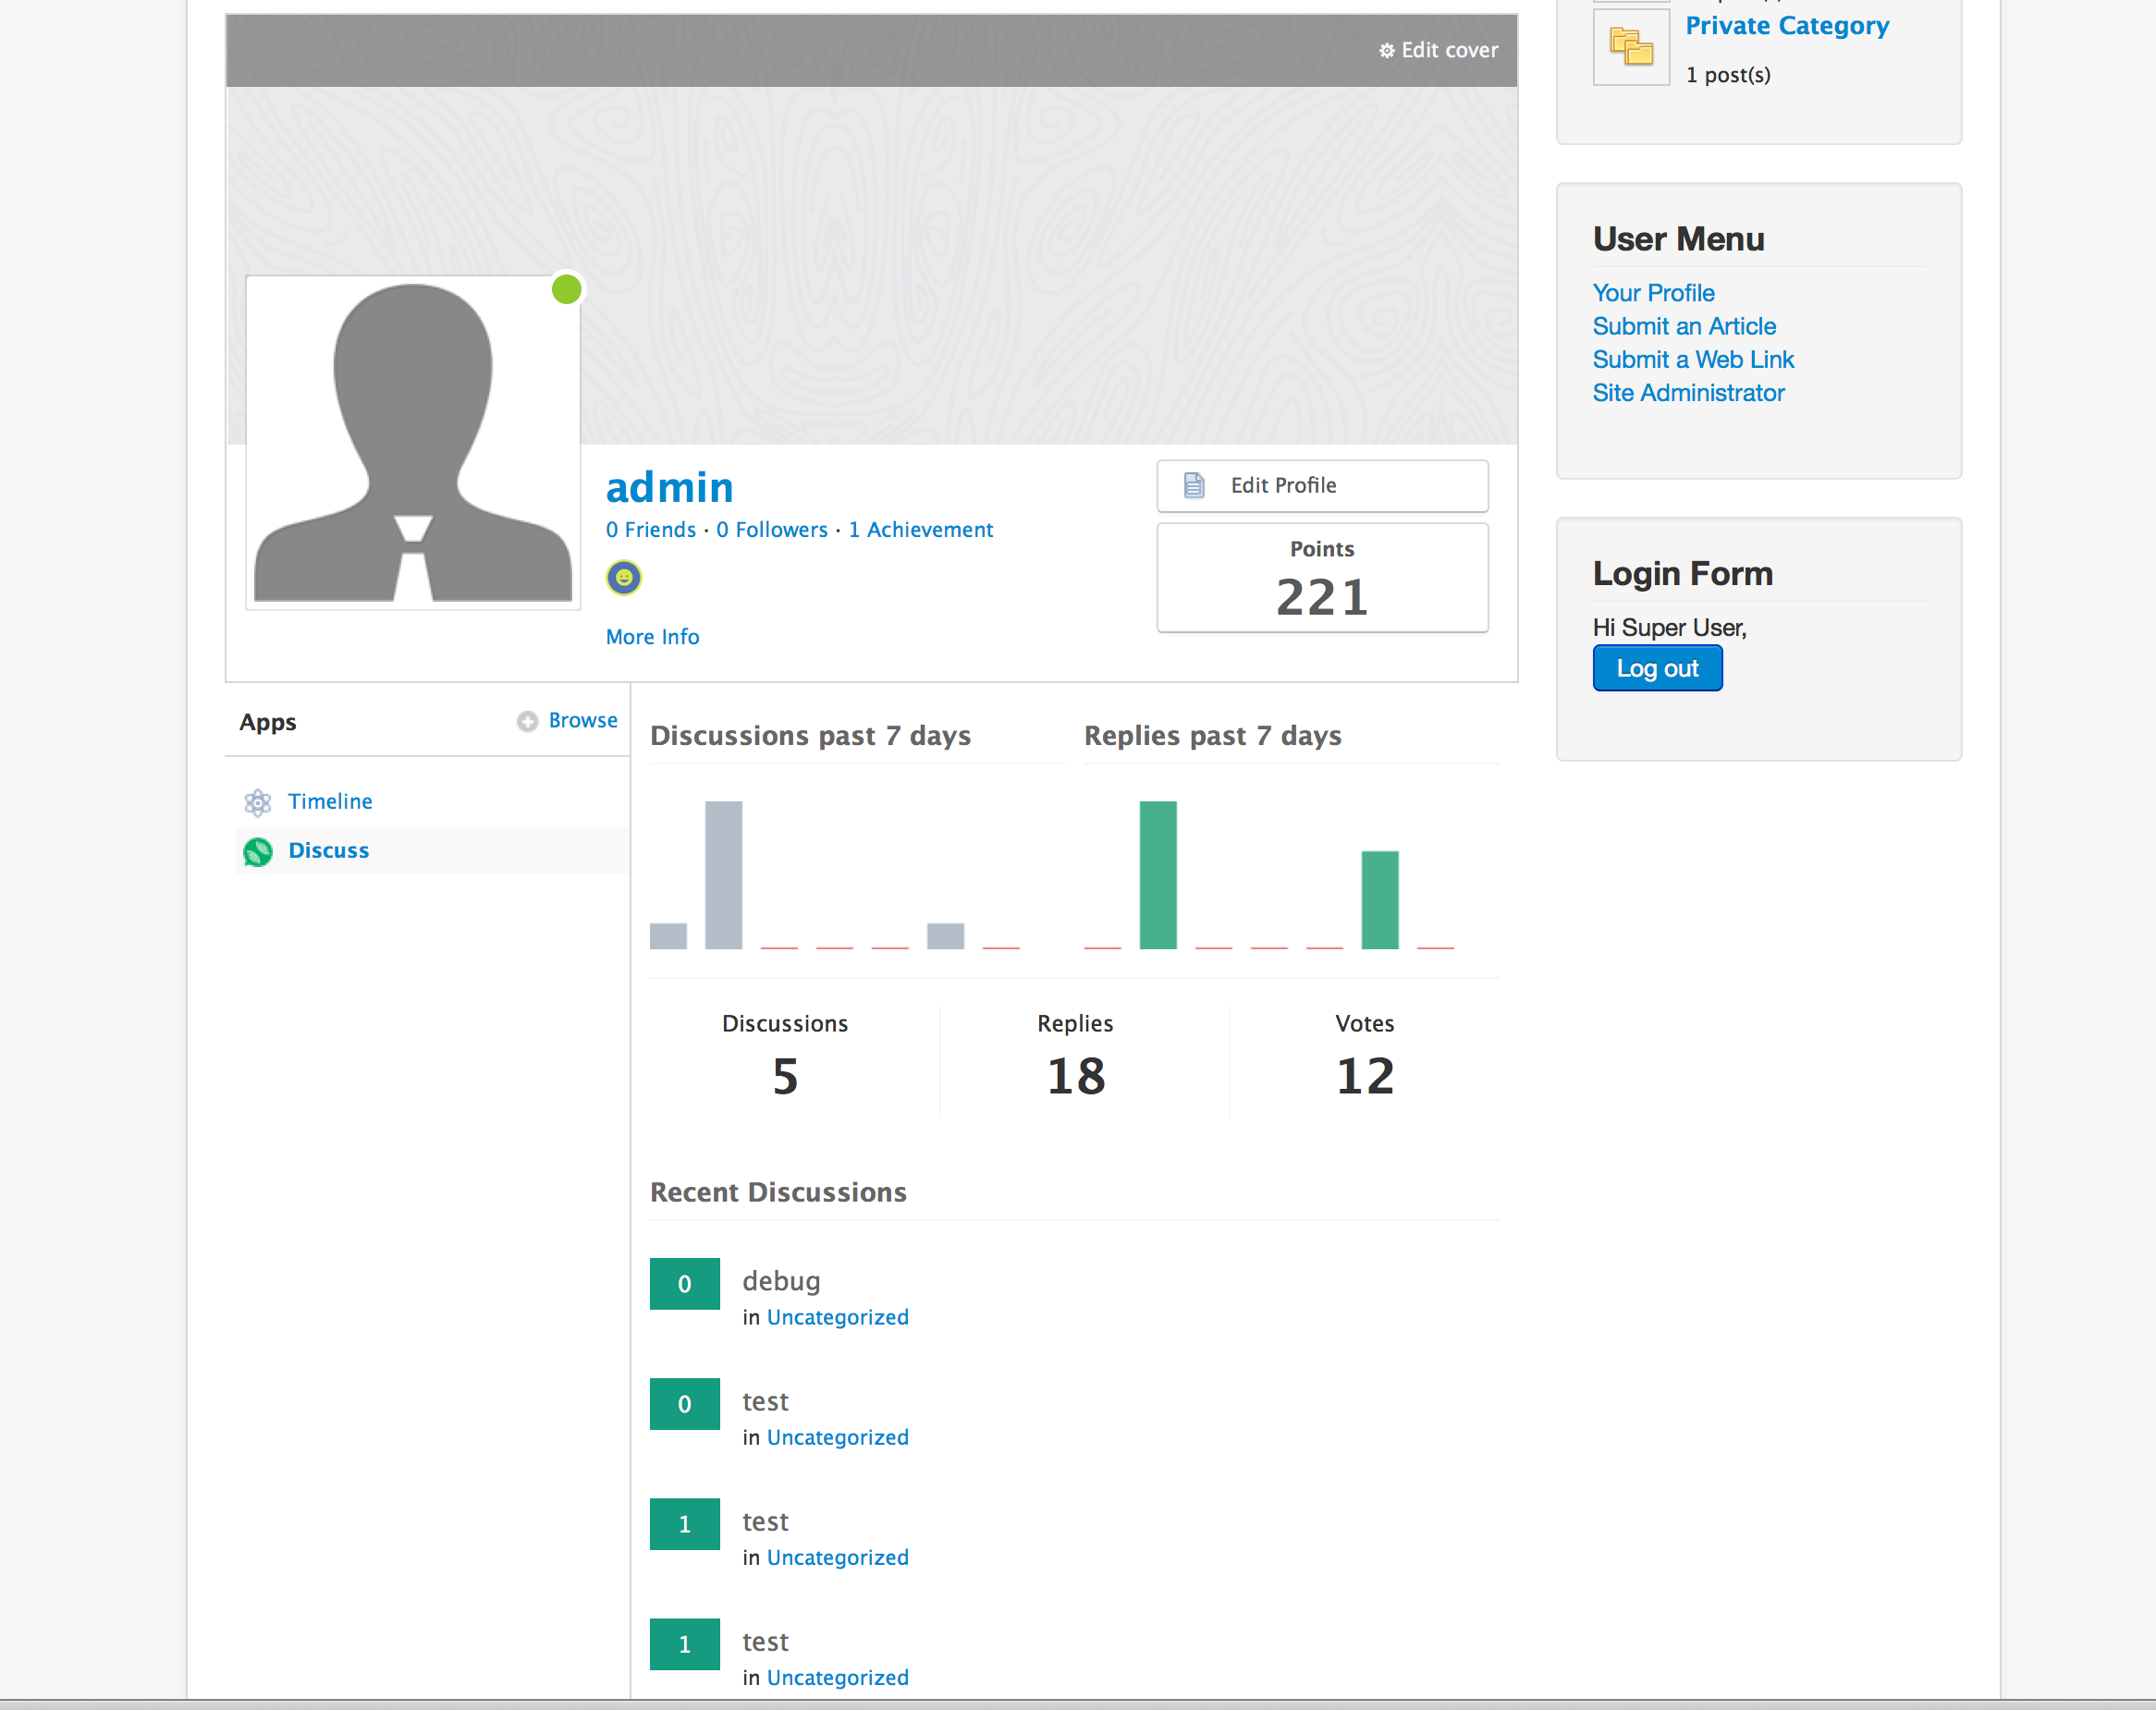Image resolution: width=2156 pixels, height=1710 pixels.
Task: Open the Private Category link
Action: click(x=1787, y=25)
